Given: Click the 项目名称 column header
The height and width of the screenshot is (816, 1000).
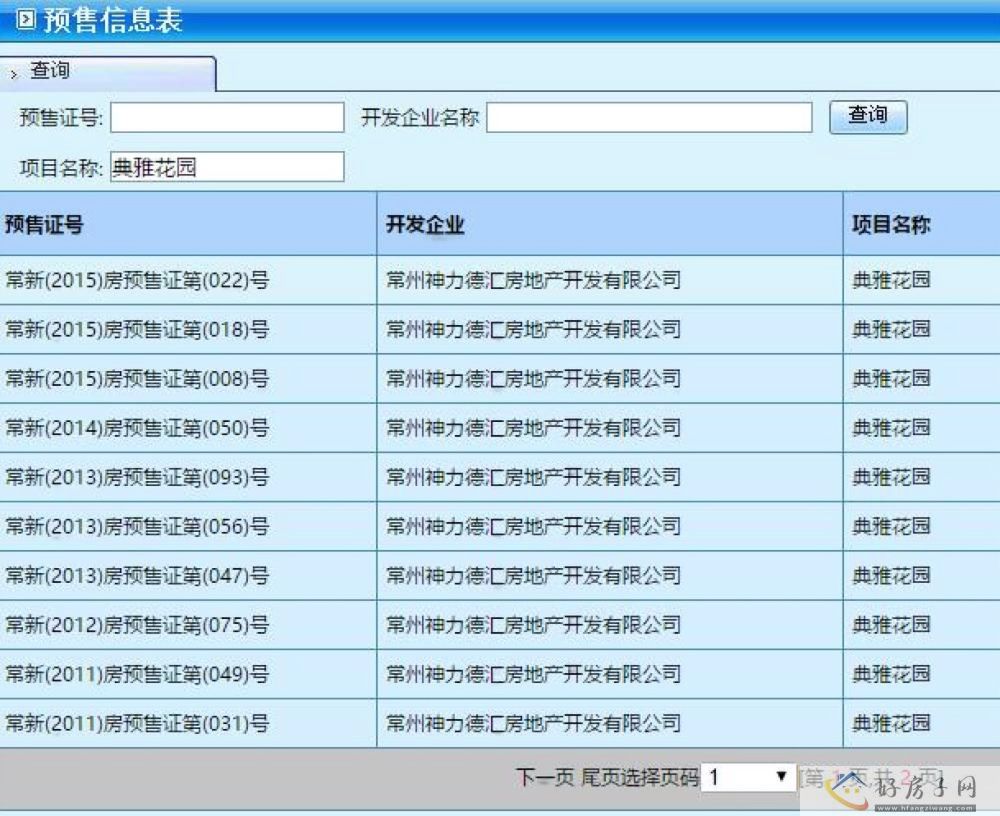Looking at the screenshot, I should (890, 225).
